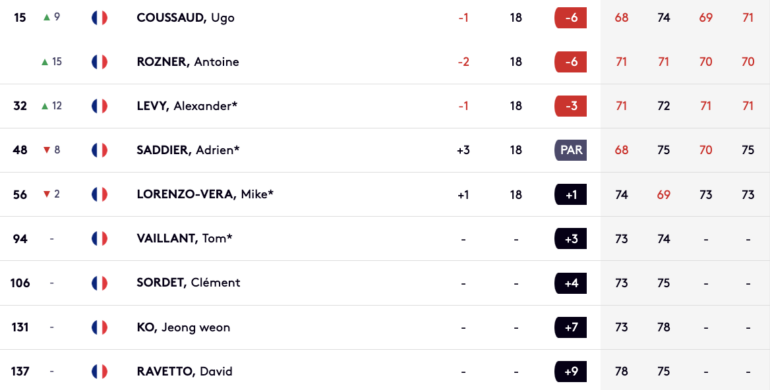Image resolution: width=770 pixels, height=390 pixels.
Task: Click LORENZO-VERA's red 69 round score
Action: [663, 195]
